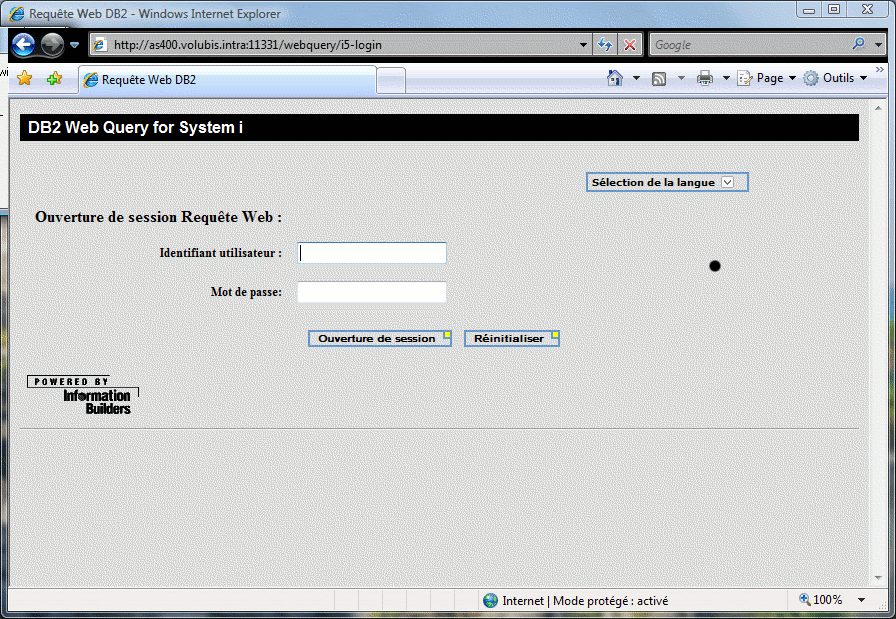
Task: Open the Favorites Center star icon
Action: point(25,78)
